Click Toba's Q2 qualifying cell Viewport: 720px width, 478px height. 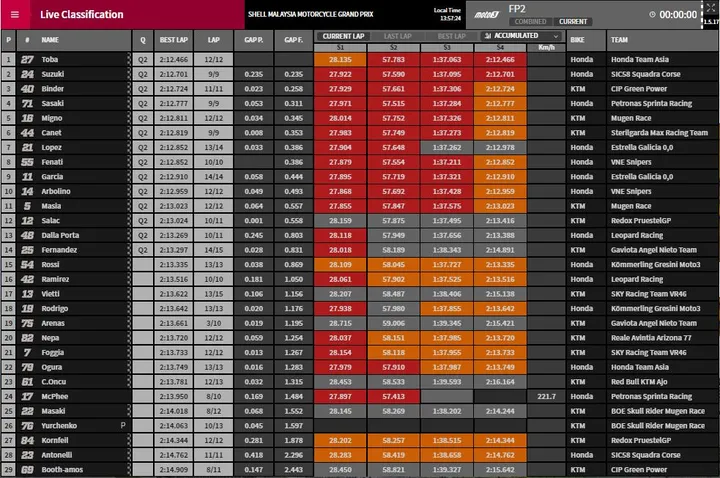(143, 59)
